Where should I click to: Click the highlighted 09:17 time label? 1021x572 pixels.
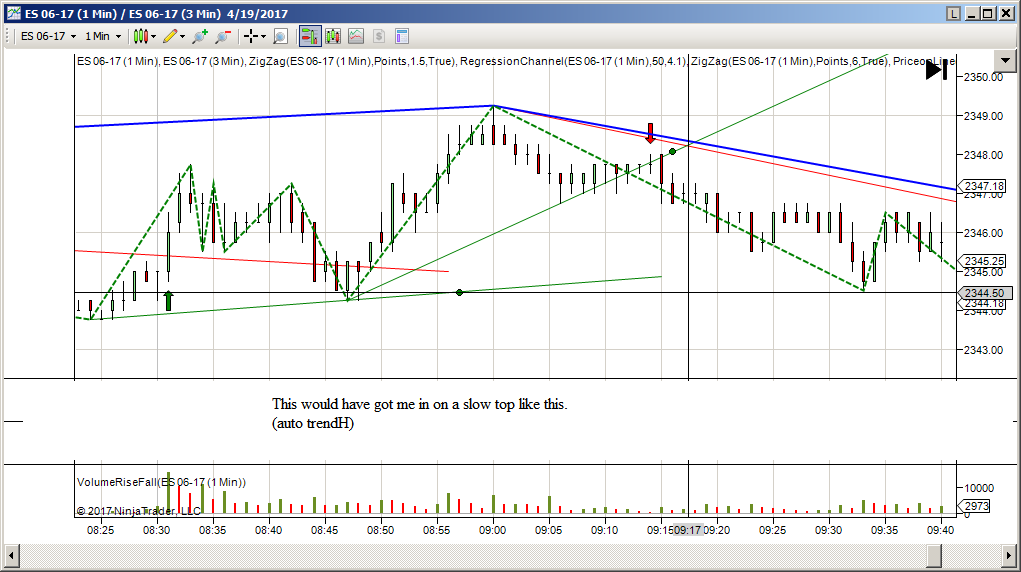click(x=688, y=530)
